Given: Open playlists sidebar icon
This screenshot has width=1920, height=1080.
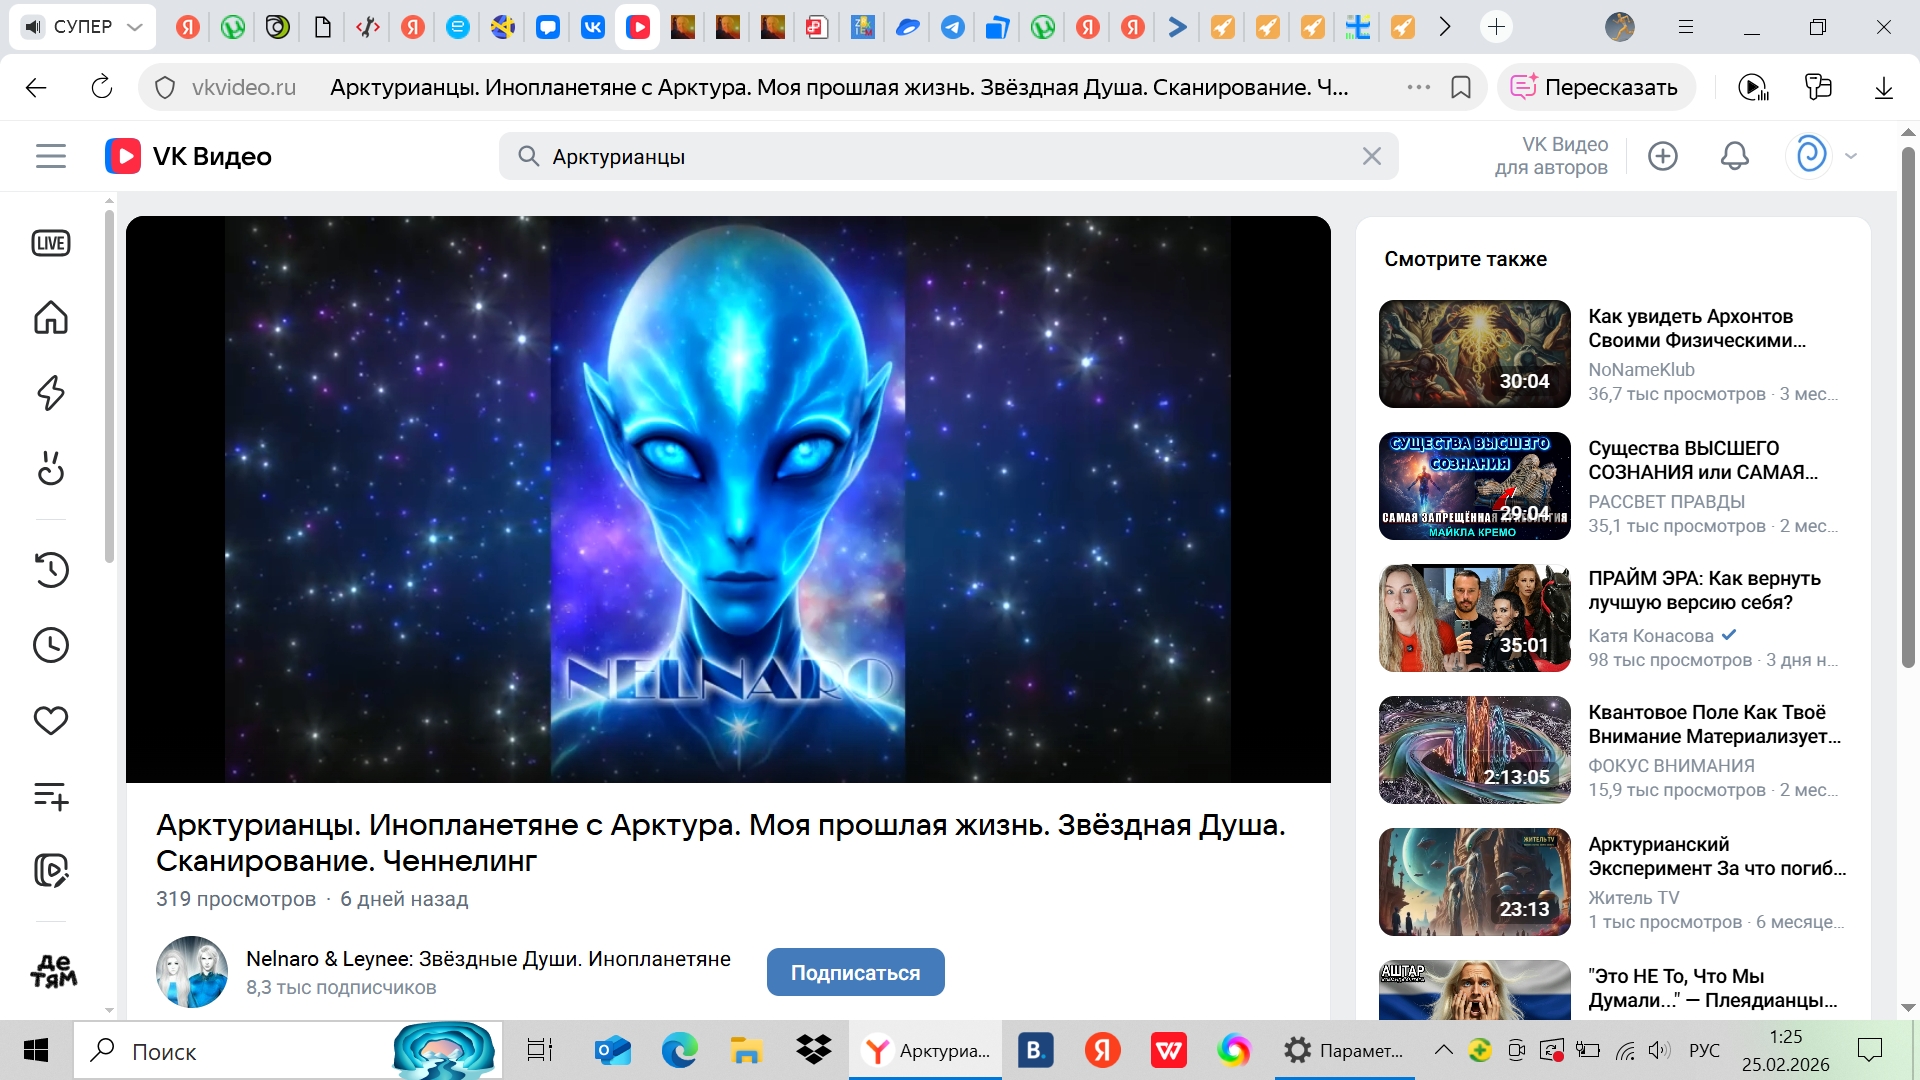Looking at the screenshot, I should tap(51, 796).
